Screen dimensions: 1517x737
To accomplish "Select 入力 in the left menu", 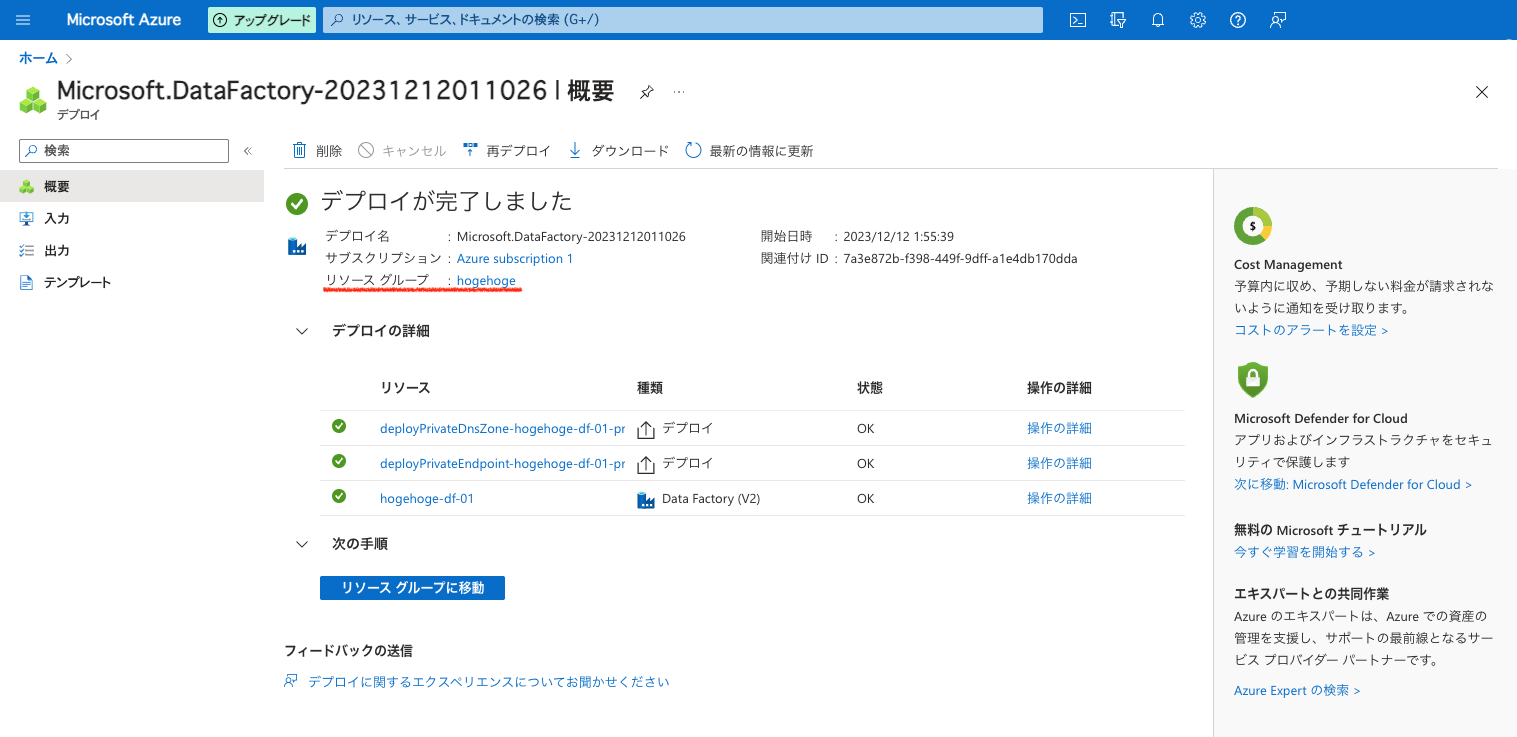I will [132, 218].
